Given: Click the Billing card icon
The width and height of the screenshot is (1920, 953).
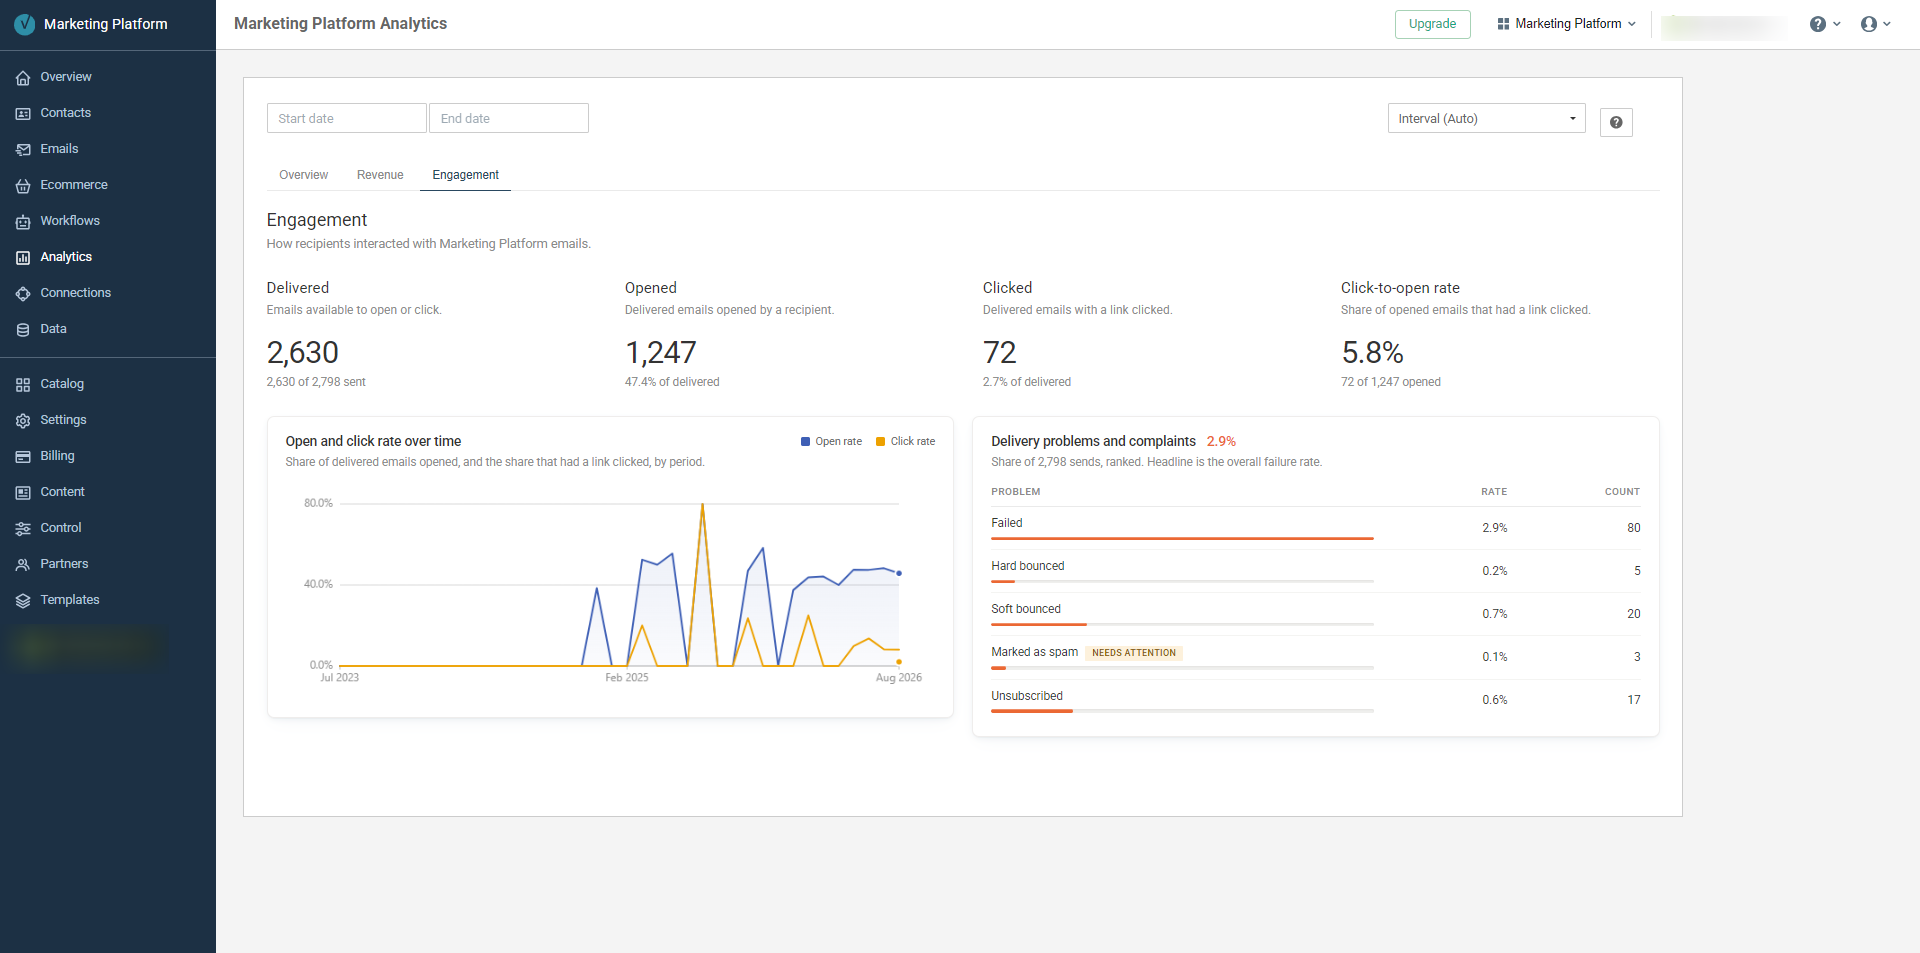Looking at the screenshot, I should pyautogui.click(x=23, y=457).
